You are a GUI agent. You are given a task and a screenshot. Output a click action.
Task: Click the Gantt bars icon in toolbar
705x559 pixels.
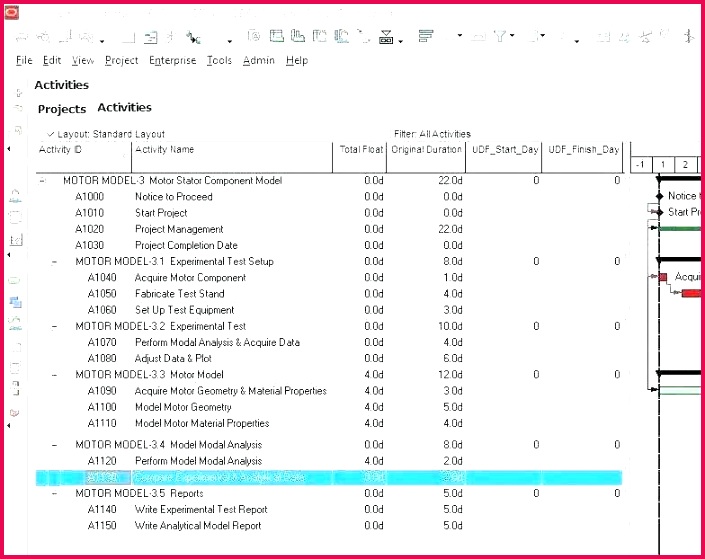pyautogui.click(x=426, y=37)
